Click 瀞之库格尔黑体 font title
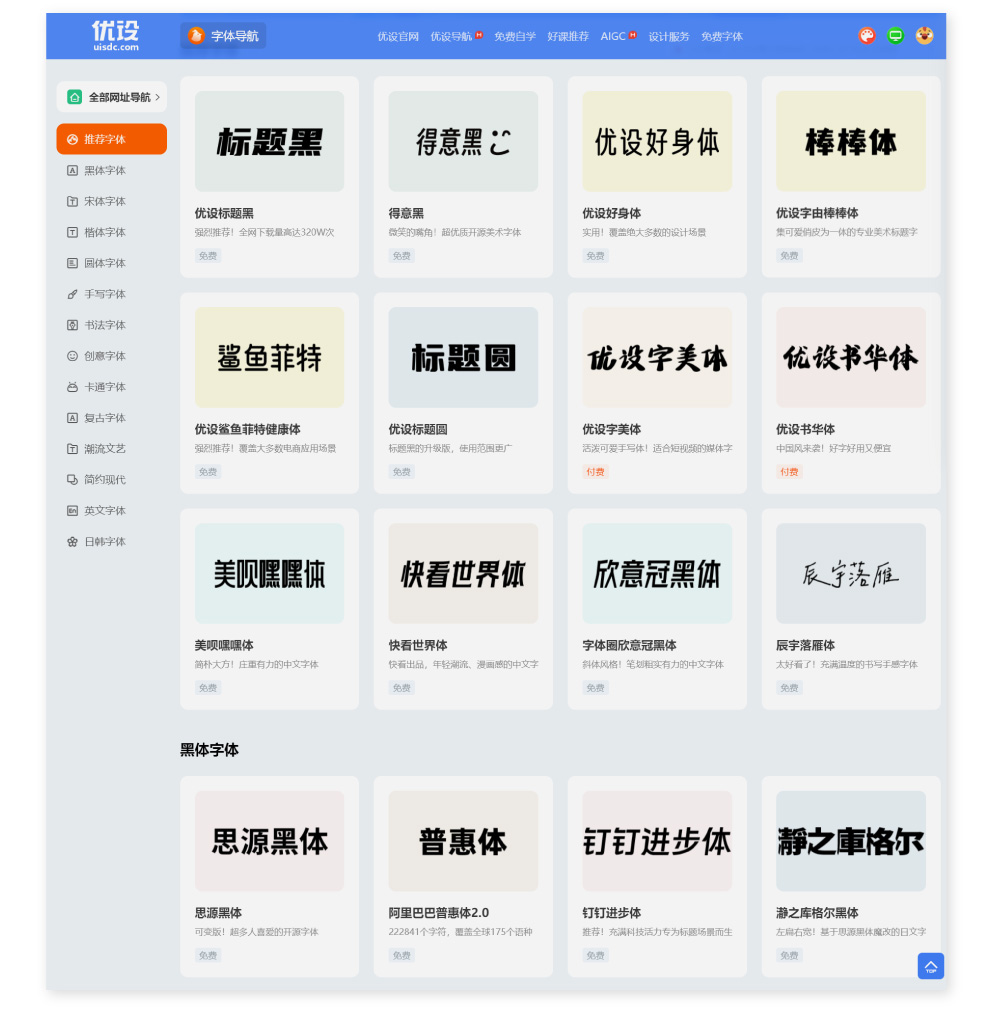This screenshot has width=1000, height=1010. [817, 913]
